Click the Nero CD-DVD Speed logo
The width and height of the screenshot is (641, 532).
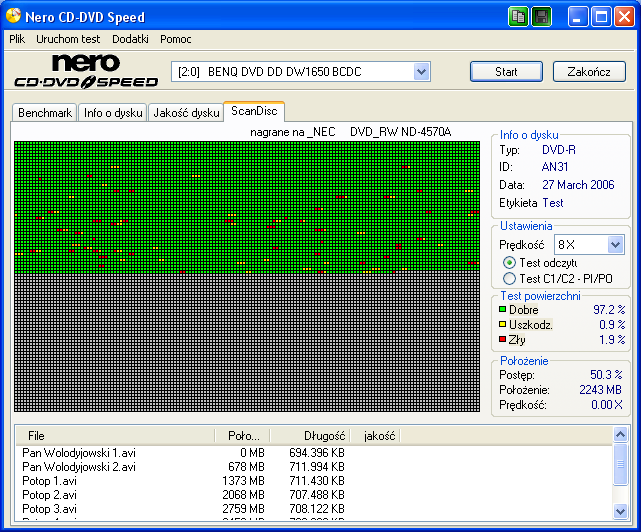point(86,71)
